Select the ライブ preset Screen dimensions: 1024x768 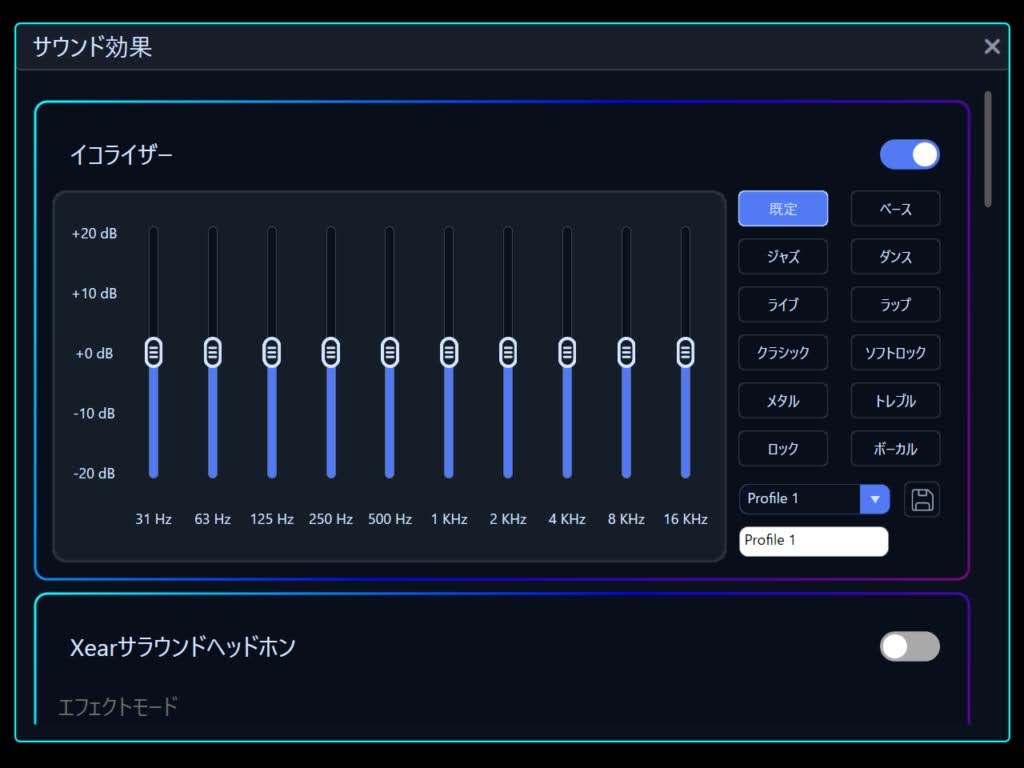(783, 304)
